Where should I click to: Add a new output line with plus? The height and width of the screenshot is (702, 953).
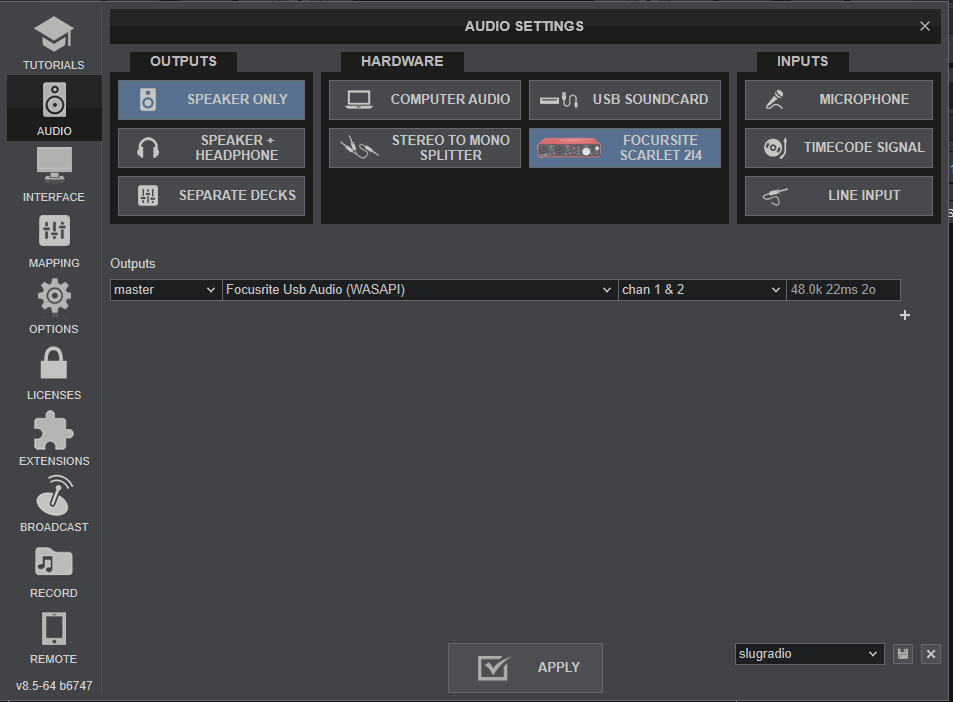click(905, 315)
